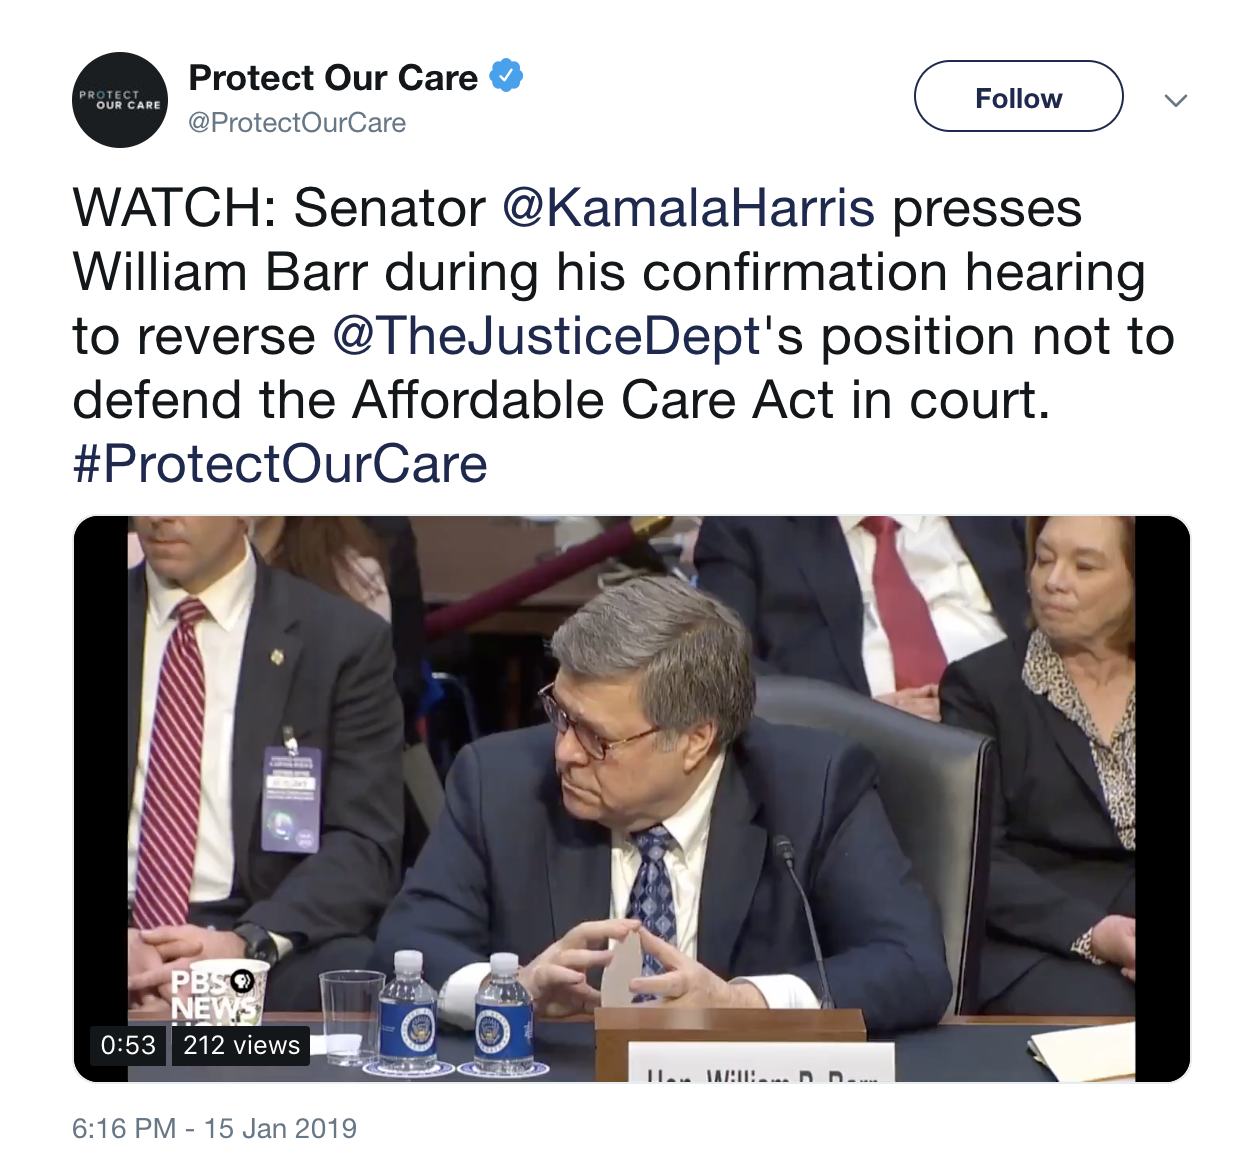1256x1164 pixels.
Task: Click the 212 views counter
Action: (x=241, y=1045)
